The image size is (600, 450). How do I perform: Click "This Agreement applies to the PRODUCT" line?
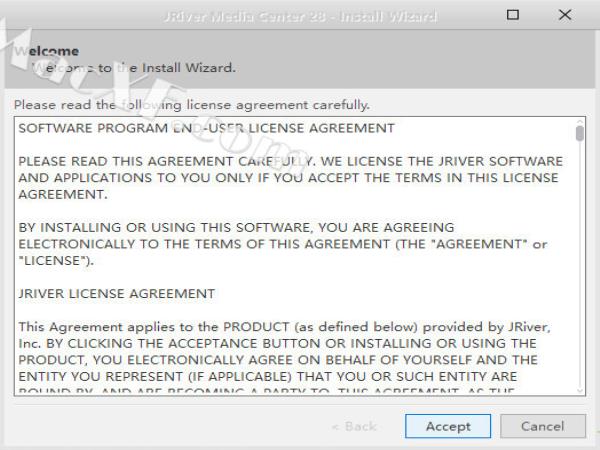coord(285,327)
